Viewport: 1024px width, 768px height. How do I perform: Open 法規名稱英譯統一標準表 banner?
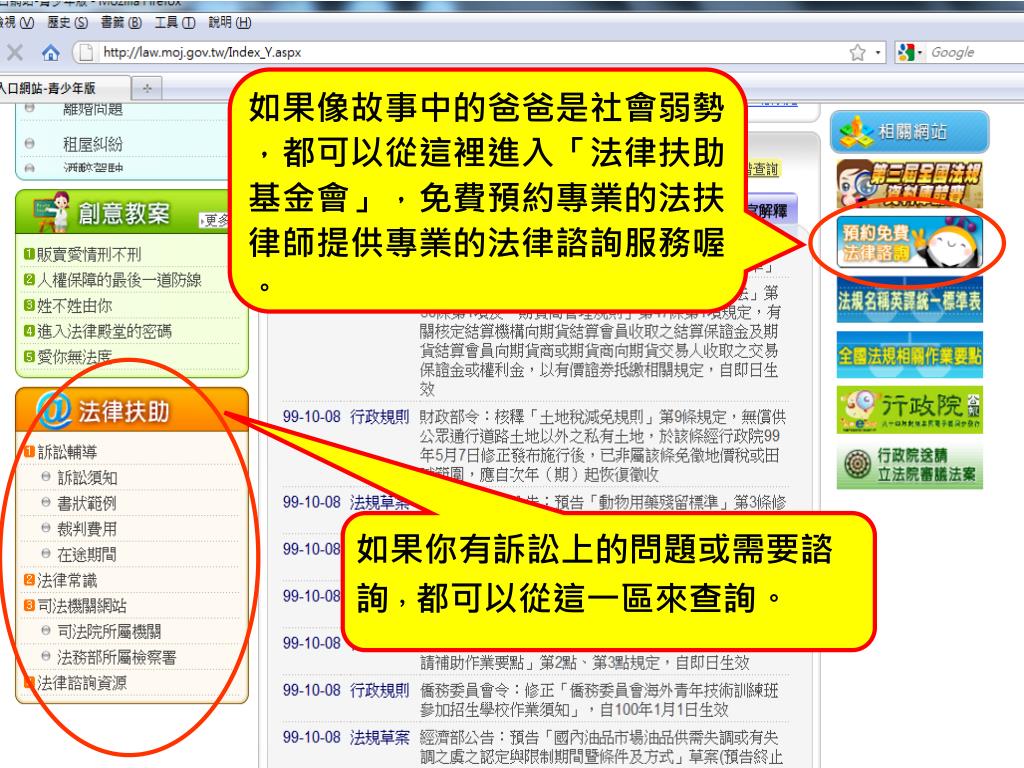pyautogui.click(x=910, y=300)
